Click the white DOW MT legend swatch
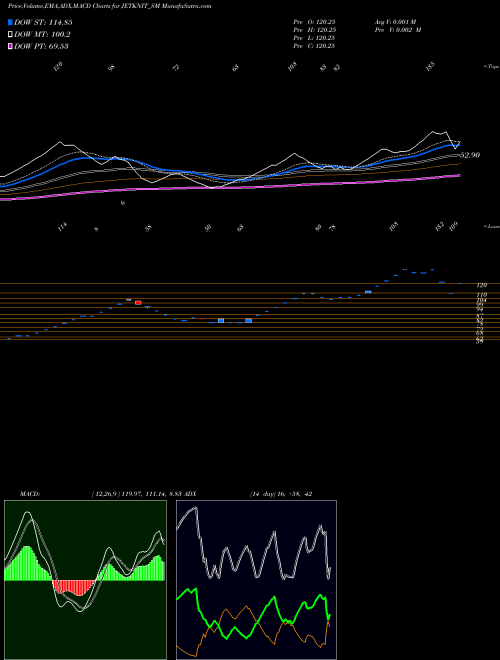 click(x=10, y=35)
